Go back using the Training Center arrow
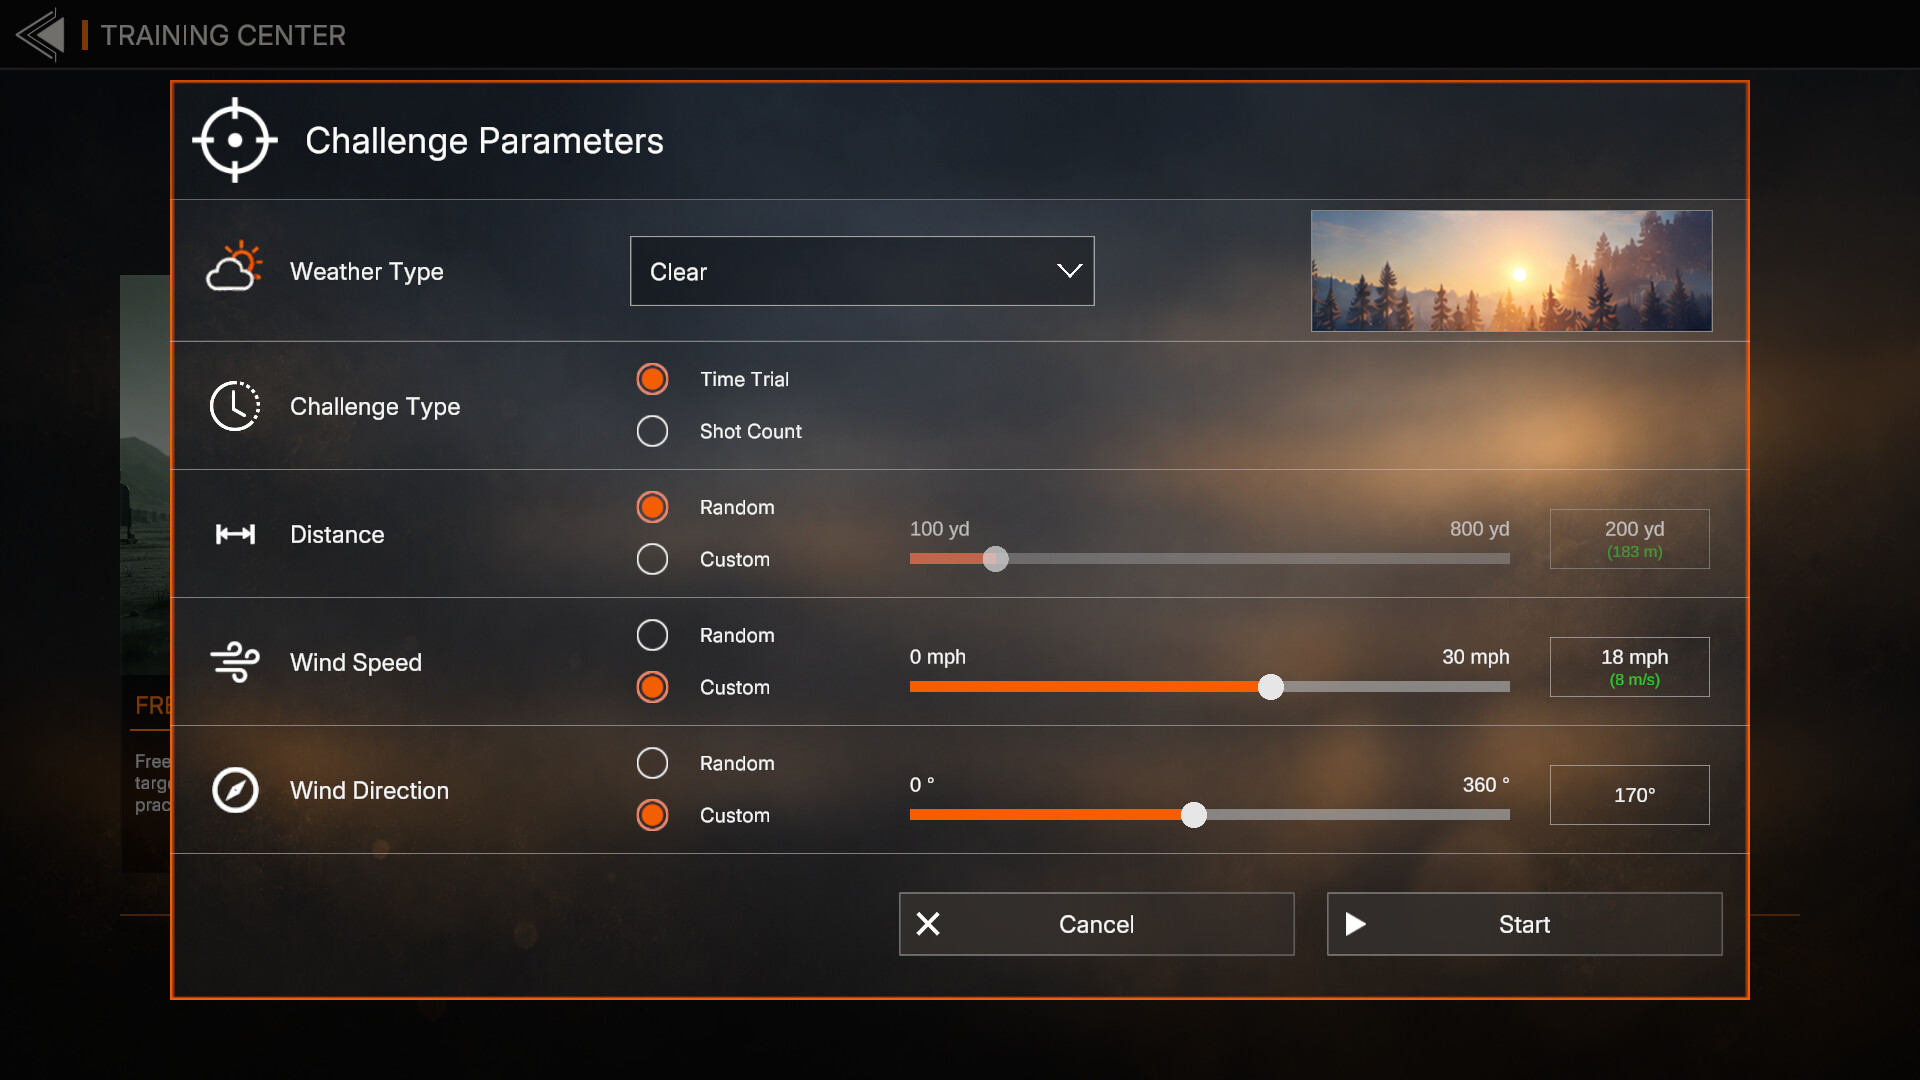Image resolution: width=1920 pixels, height=1080 pixels. pyautogui.click(x=40, y=35)
